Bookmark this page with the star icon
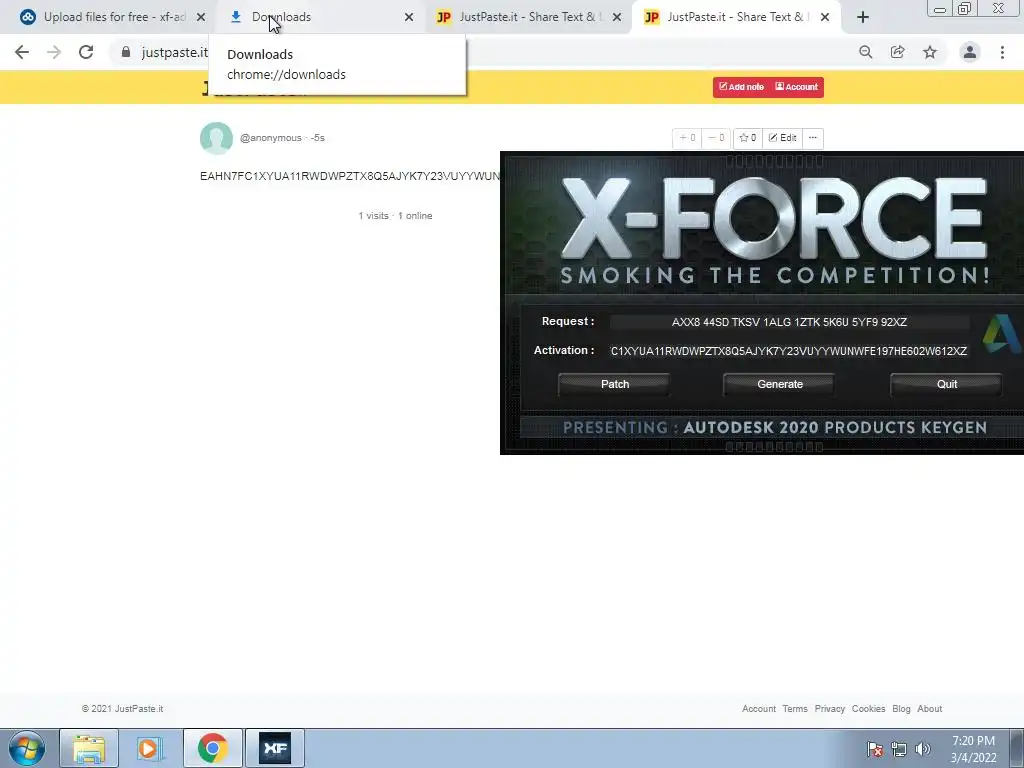 point(930,52)
